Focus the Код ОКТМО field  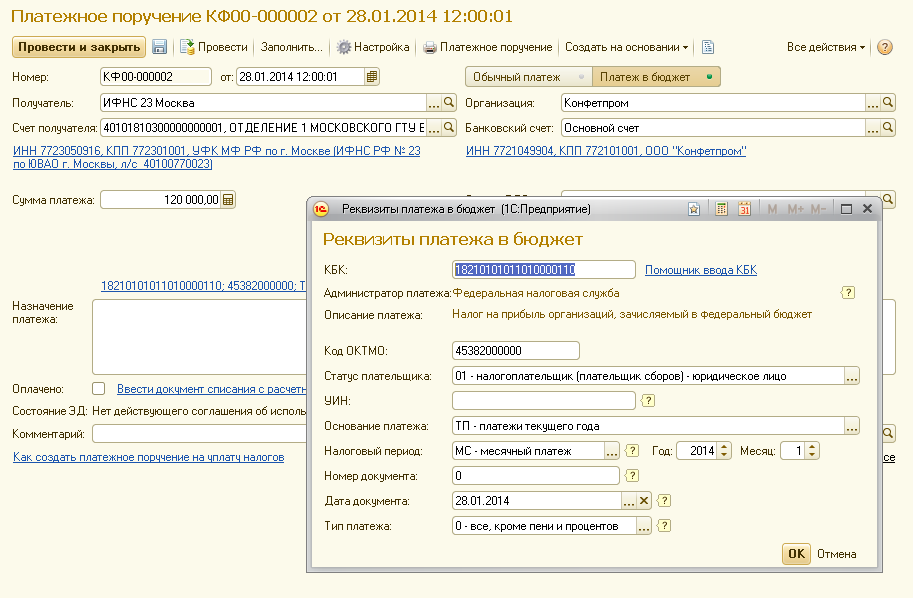tap(515, 351)
